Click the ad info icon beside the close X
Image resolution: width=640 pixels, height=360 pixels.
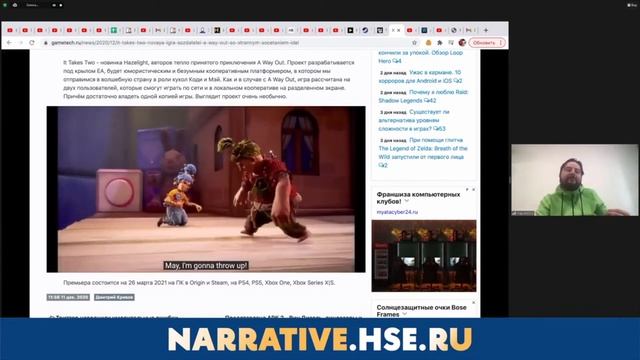pyautogui.click(x=467, y=189)
